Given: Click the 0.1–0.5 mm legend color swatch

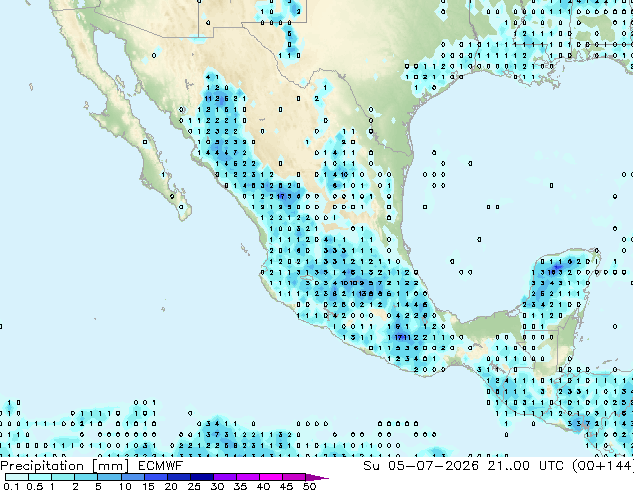Looking at the screenshot, I should point(17,477).
